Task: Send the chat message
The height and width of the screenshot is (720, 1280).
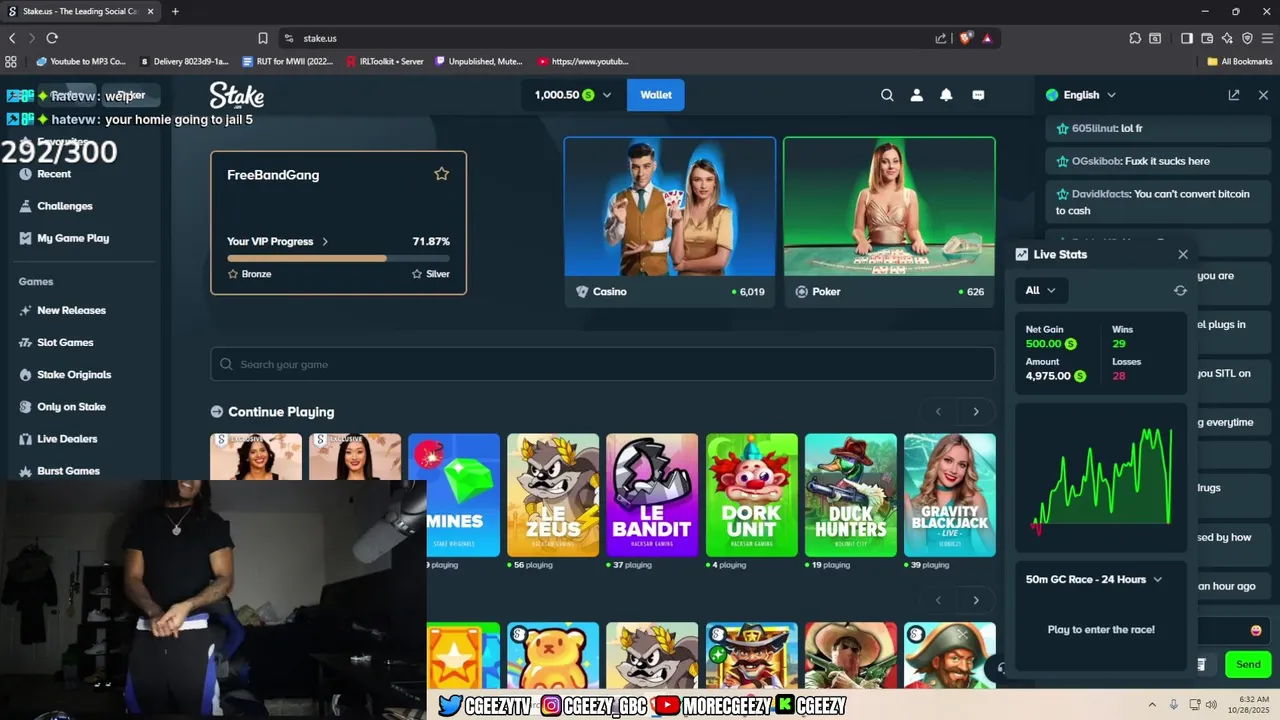Action: [x=1248, y=664]
